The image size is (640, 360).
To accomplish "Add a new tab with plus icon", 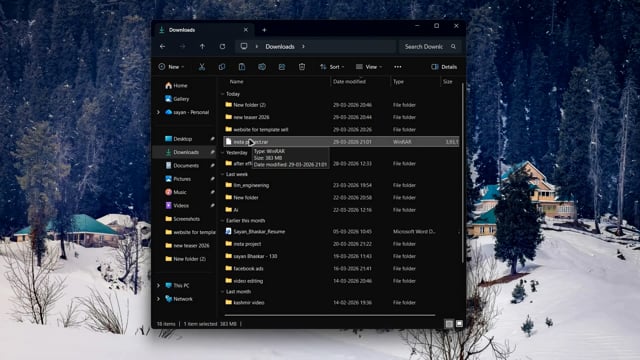I will point(264,30).
